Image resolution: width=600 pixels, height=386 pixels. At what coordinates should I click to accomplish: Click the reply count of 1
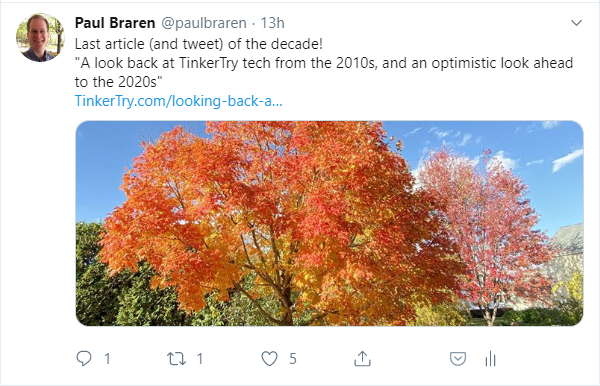pyautogui.click(x=108, y=359)
